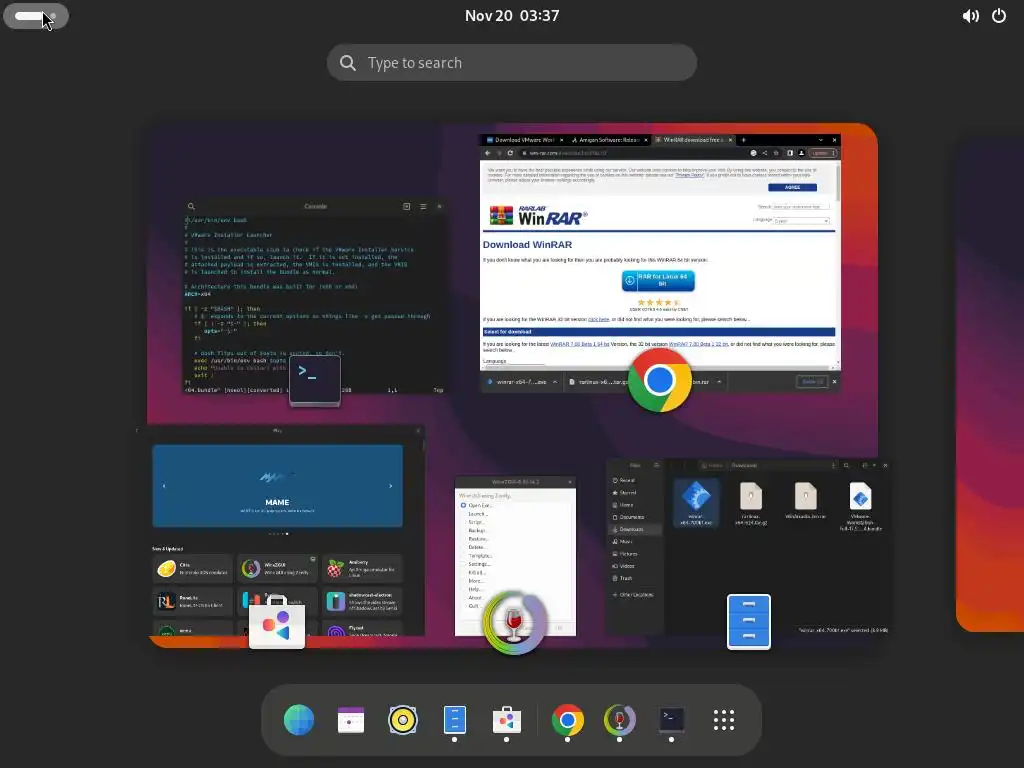This screenshot has width=1024, height=768.
Task: Launch Google Chrome from the dock
Action: [568, 720]
